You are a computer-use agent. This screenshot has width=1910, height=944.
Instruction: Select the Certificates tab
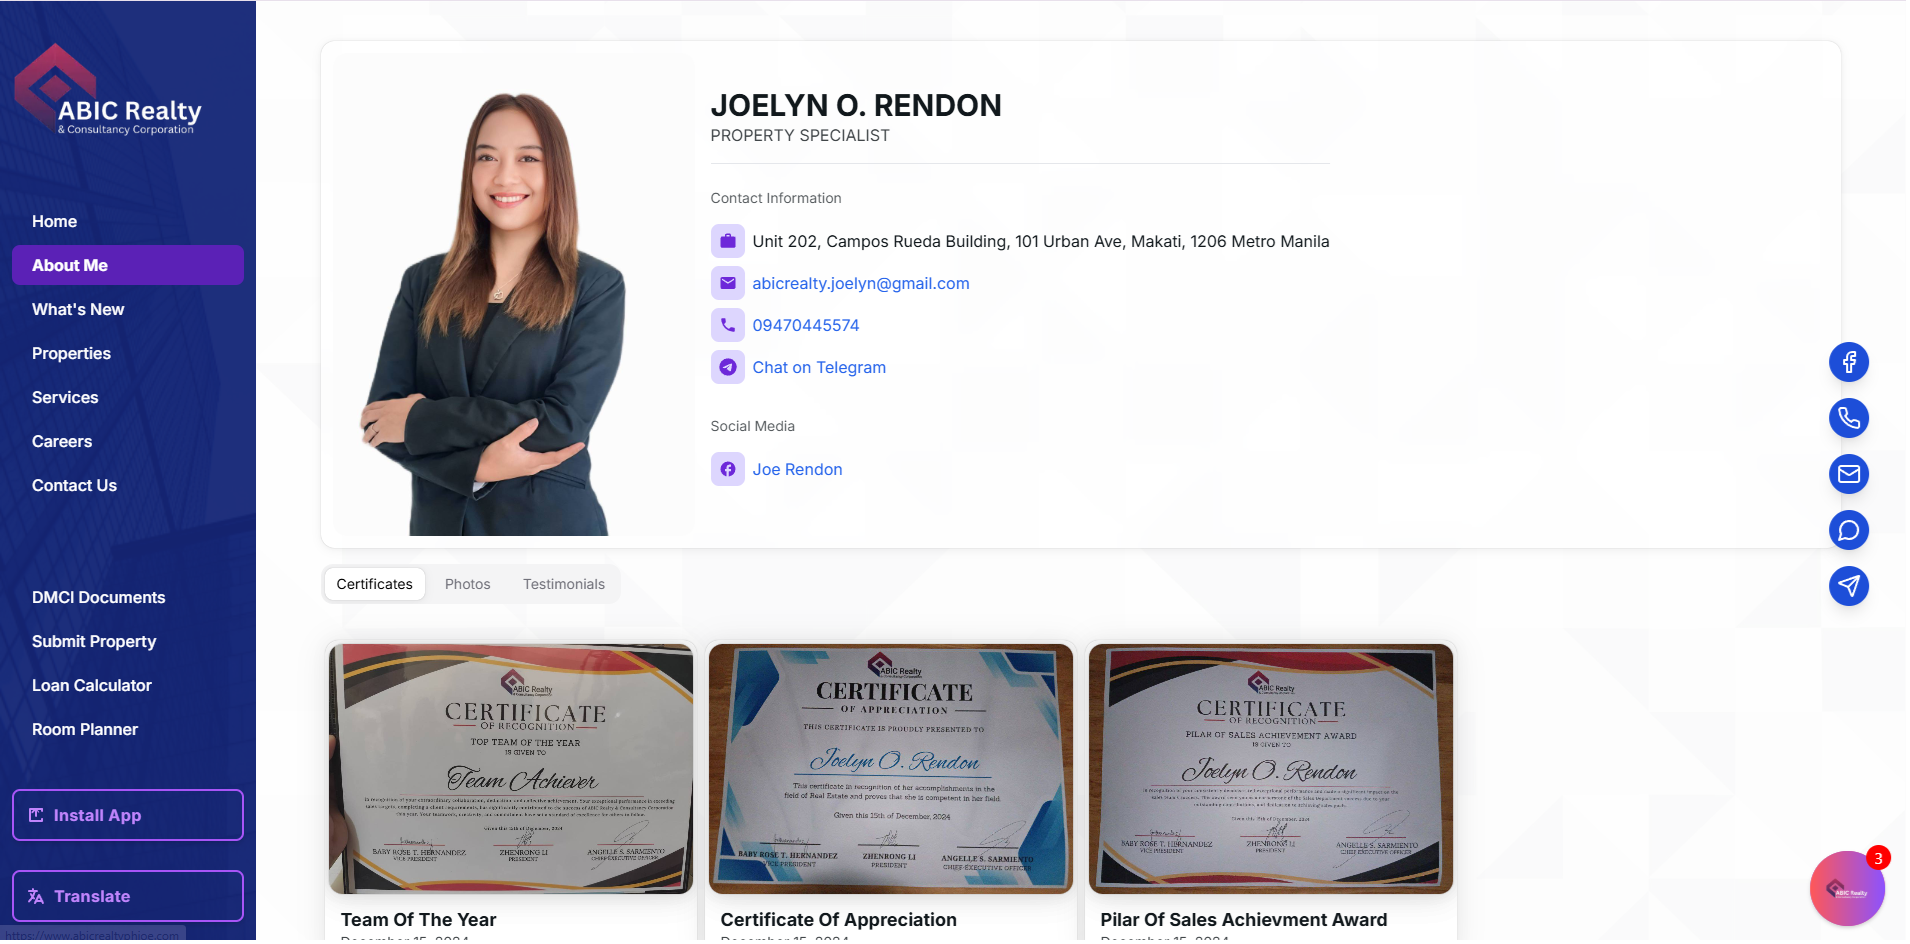pyautogui.click(x=374, y=584)
